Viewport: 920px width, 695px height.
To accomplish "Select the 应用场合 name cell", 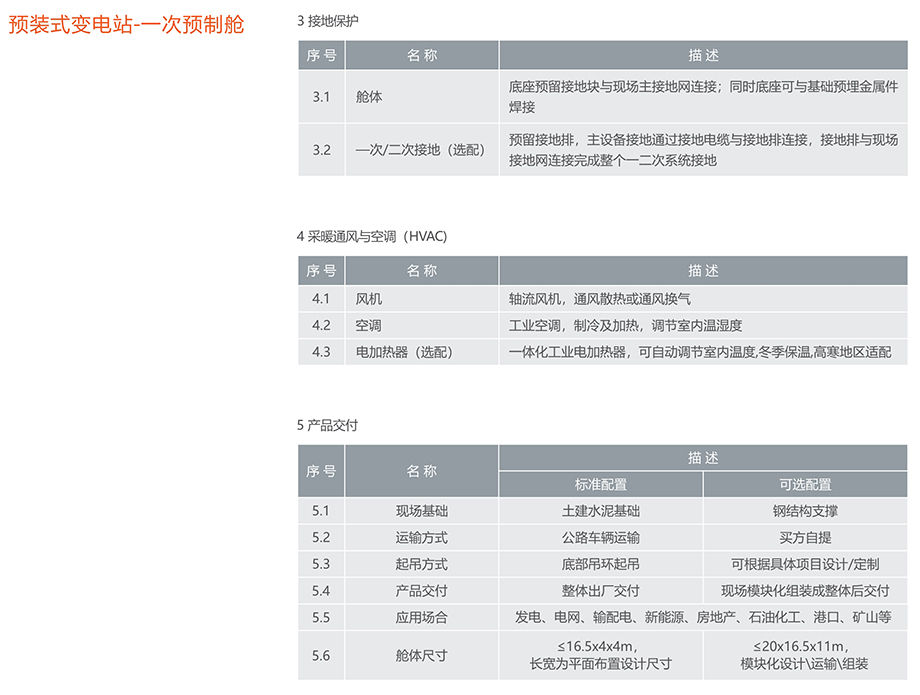I will [x=421, y=618].
